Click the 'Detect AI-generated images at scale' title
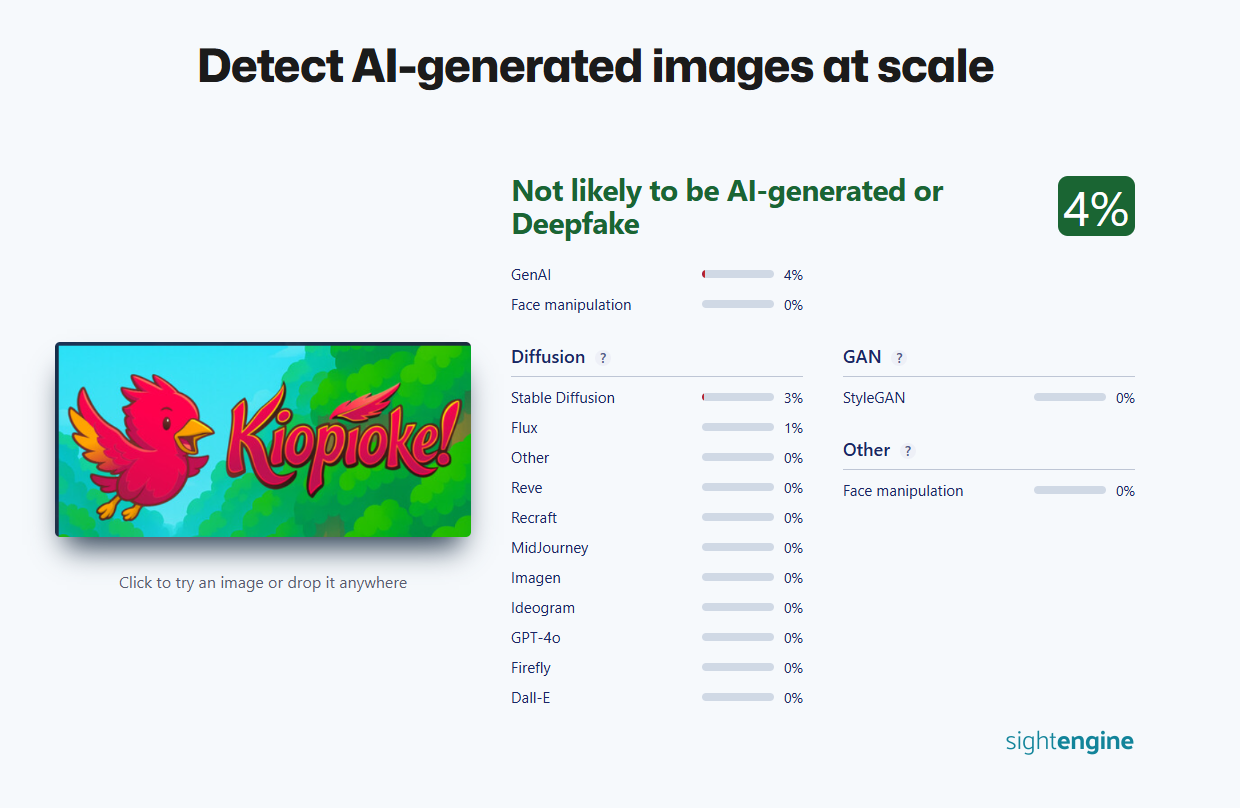This screenshot has width=1240, height=808. click(x=596, y=66)
